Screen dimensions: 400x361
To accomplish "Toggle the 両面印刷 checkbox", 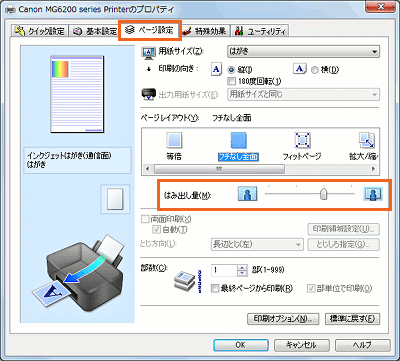I will (x=145, y=219).
